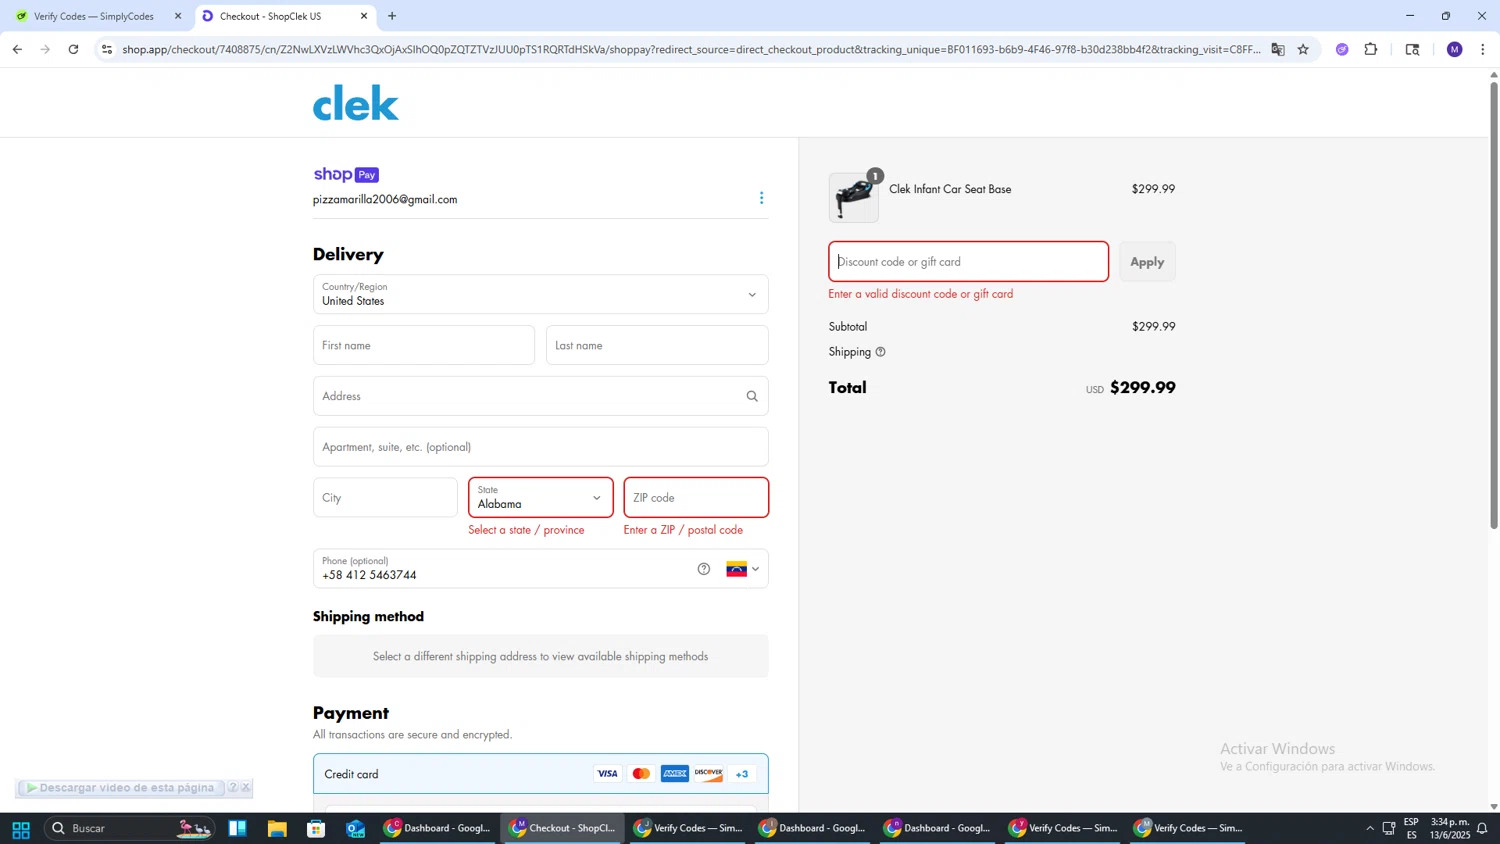
Task: Close the Checkout ShopClek tab
Action: pyautogui.click(x=364, y=16)
